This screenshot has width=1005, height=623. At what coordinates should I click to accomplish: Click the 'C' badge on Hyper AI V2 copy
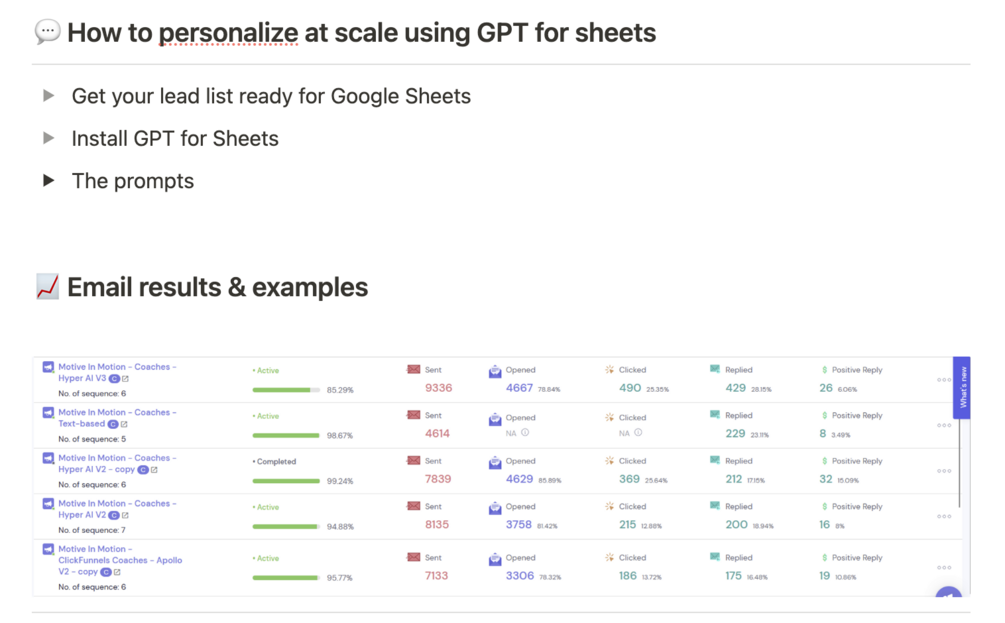(143, 470)
